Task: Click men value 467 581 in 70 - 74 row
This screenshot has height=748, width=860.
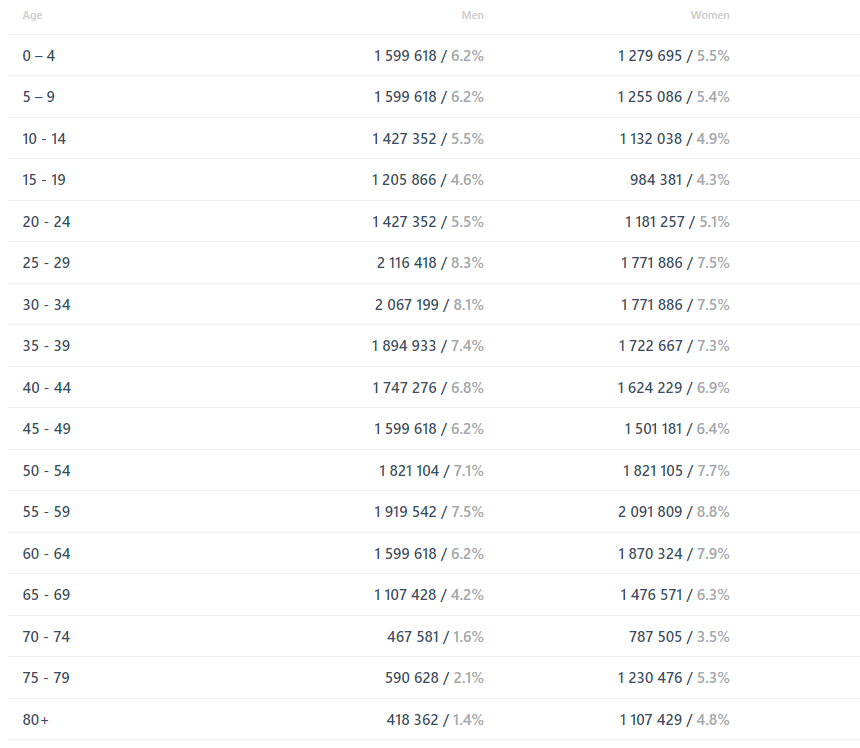Action: pos(413,637)
